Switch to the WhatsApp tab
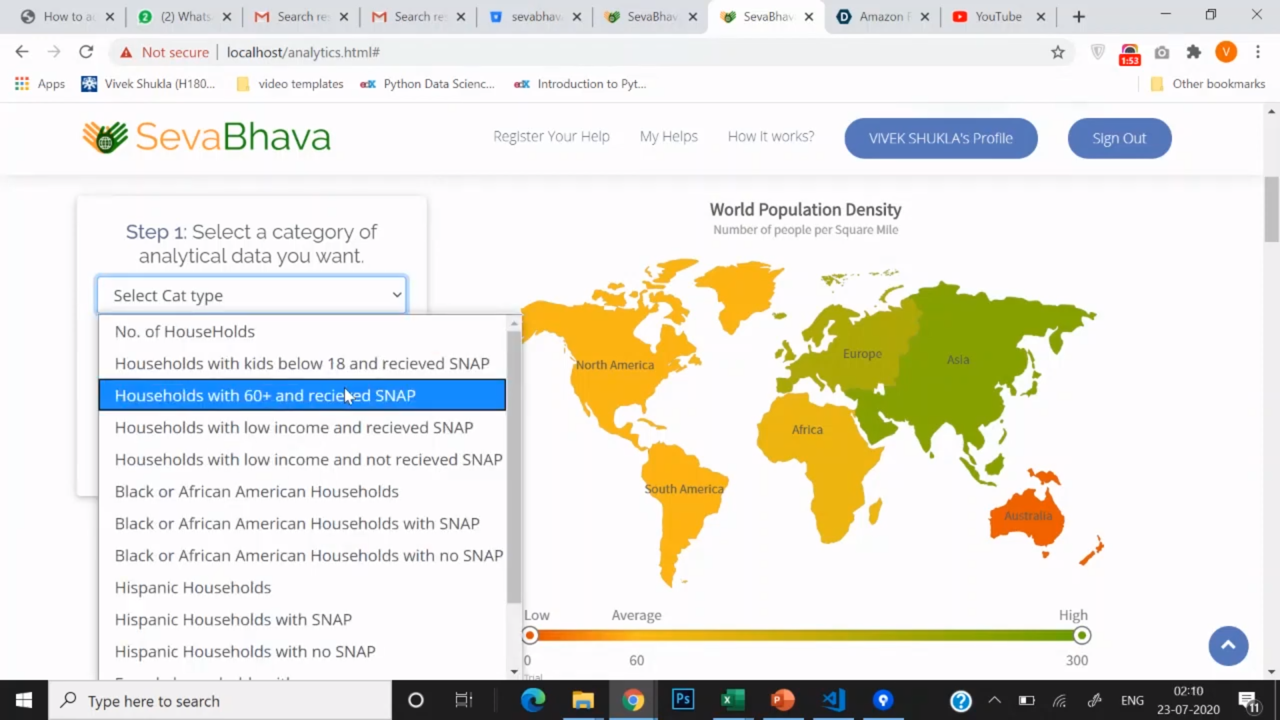Image resolution: width=1280 pixels, height=720 pixels. point(184,16)
